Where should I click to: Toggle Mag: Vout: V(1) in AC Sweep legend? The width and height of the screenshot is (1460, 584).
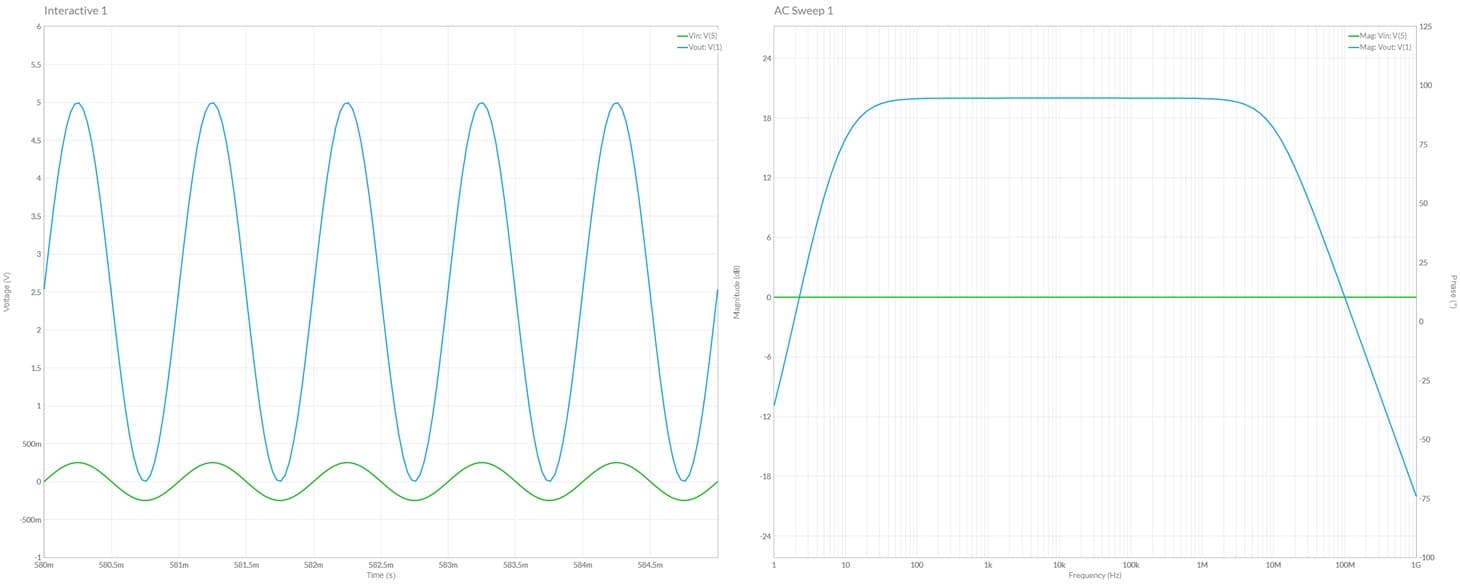1384,47
